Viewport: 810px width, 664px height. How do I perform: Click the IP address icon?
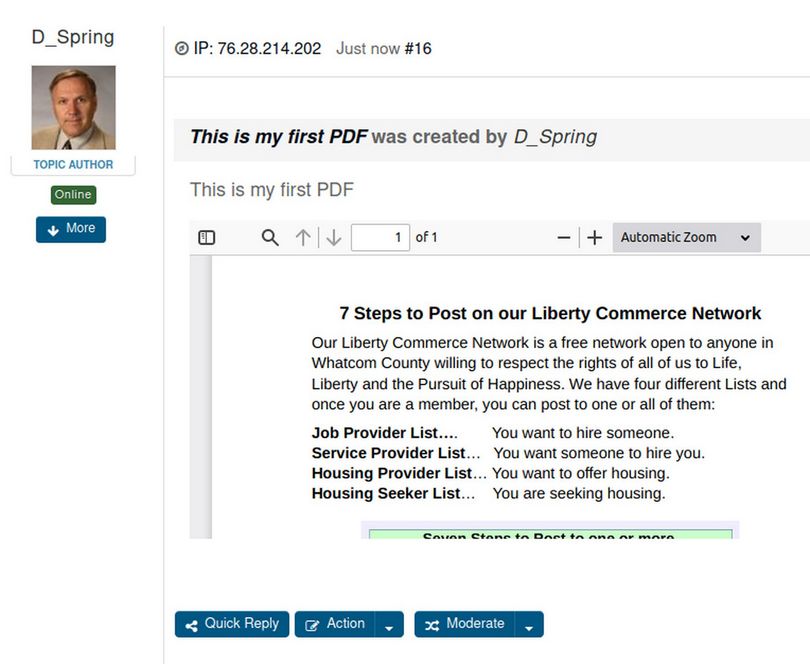click(x=181, y=49)
